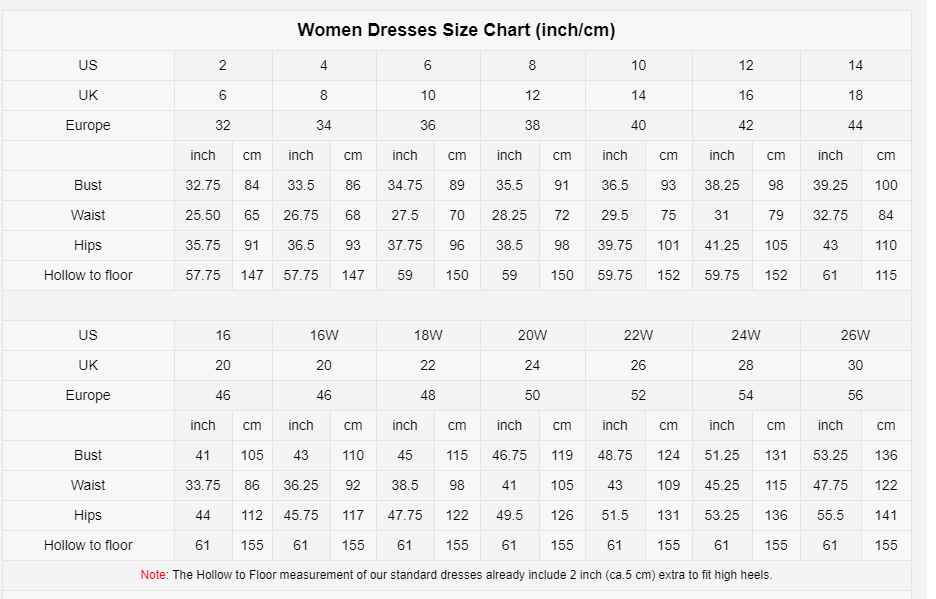The image size is (936, 599).
Task: Click Hips value 55.5 inch
Action: [x=830, y=515]
